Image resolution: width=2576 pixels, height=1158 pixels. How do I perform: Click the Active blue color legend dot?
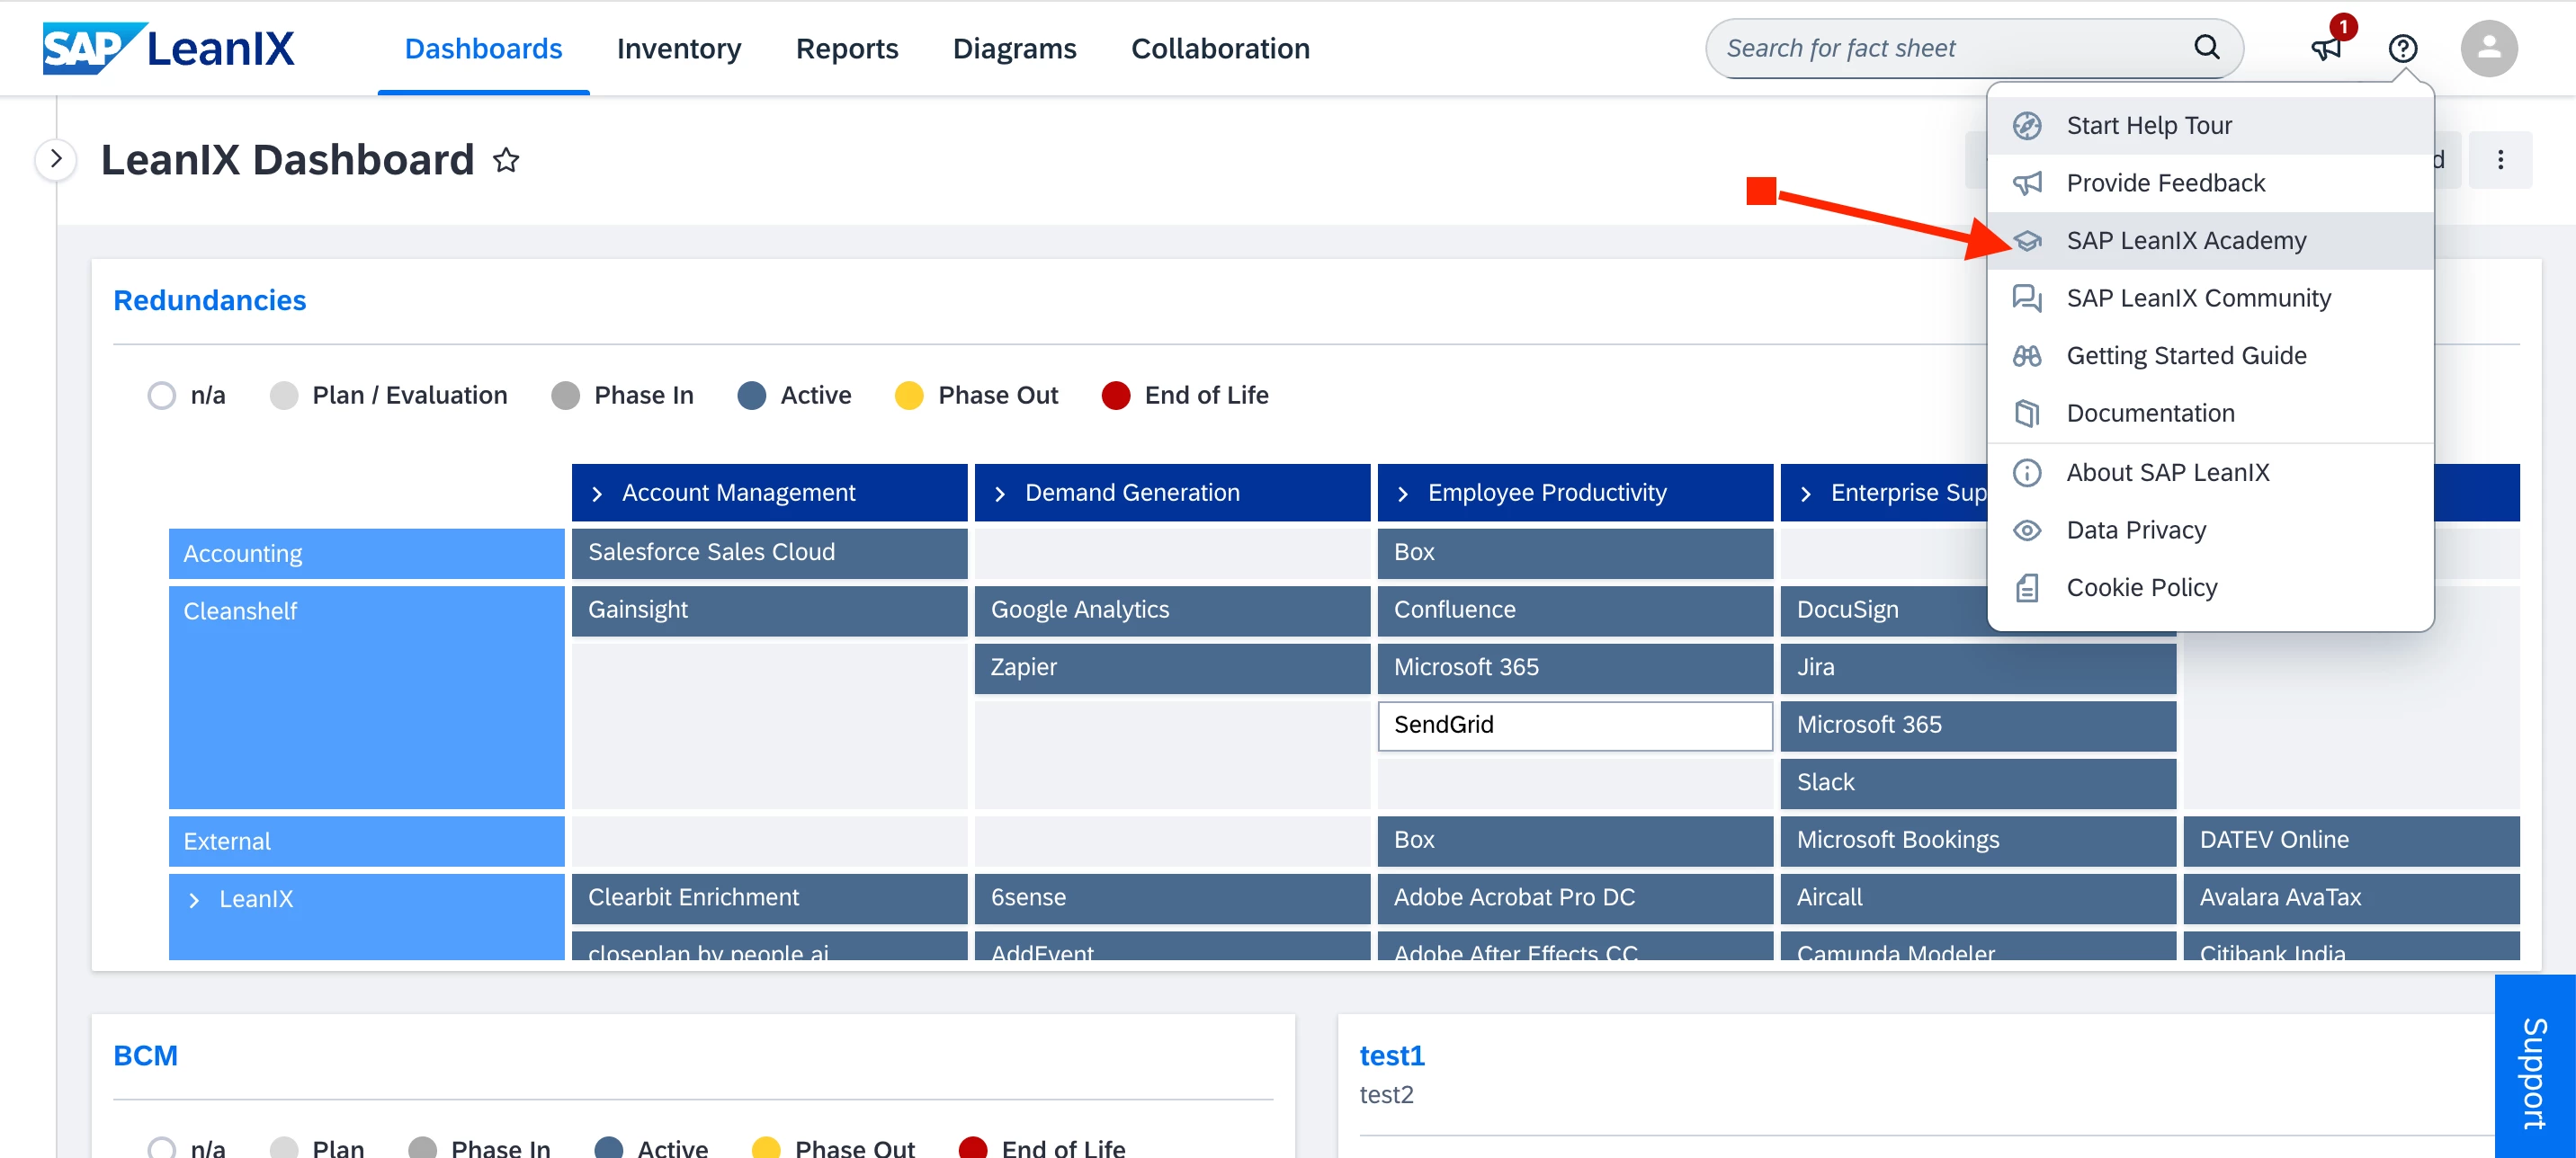(x=751, y=396)
